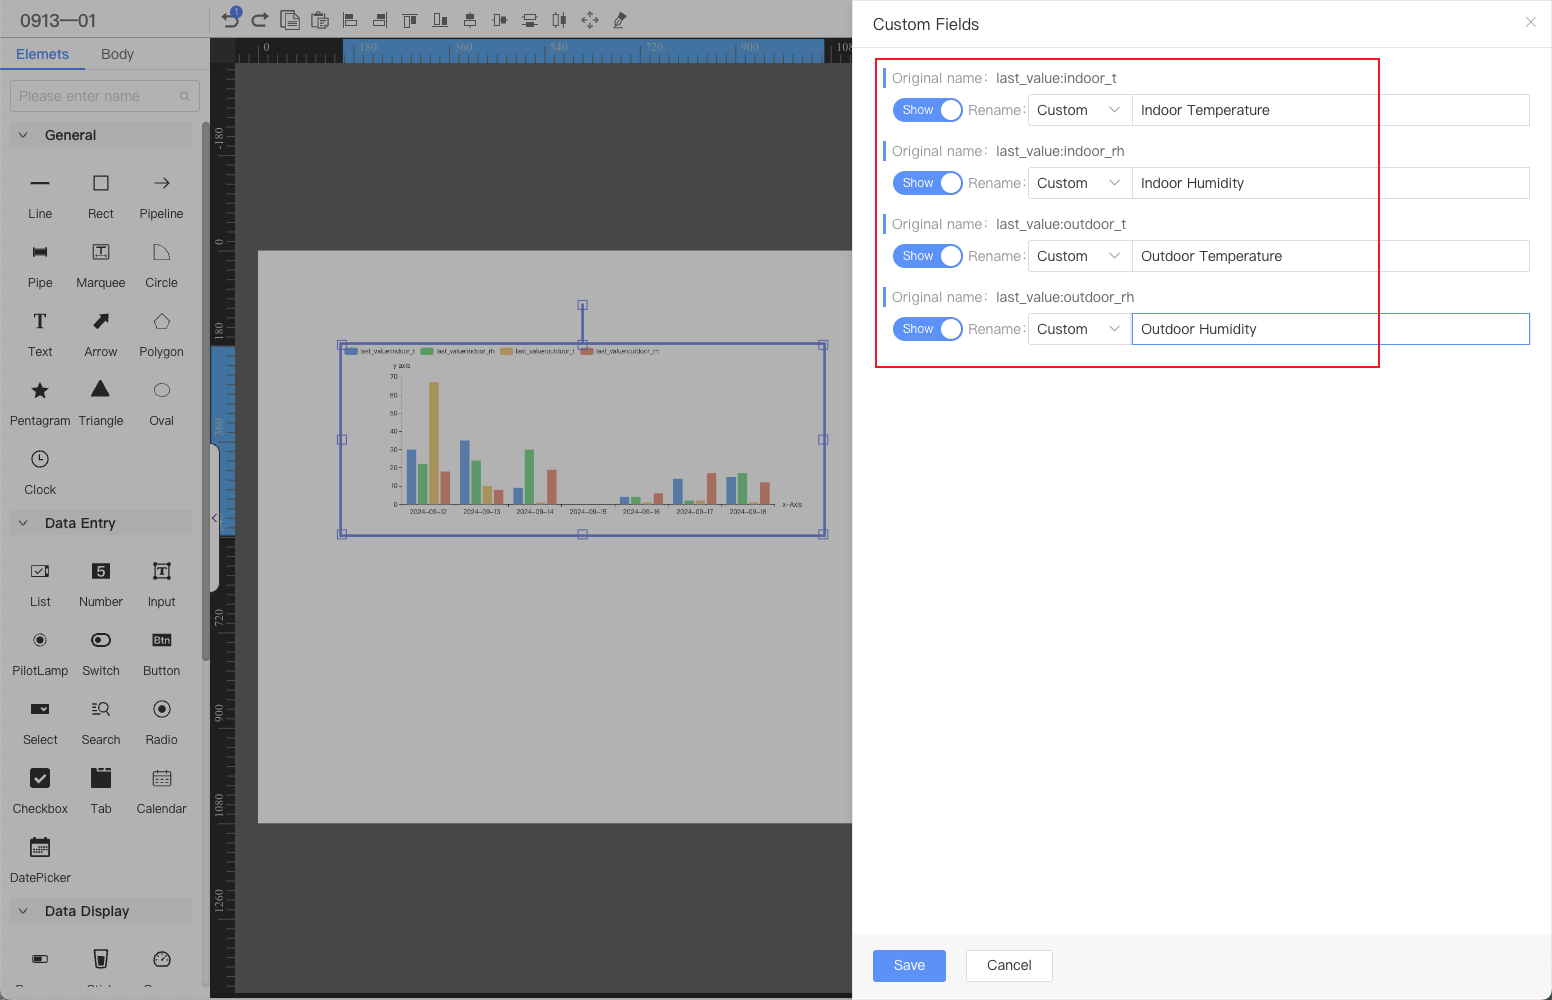Switch to the Body tab
This screenshot has width=1552, height=1000.
tap(117, 54)
